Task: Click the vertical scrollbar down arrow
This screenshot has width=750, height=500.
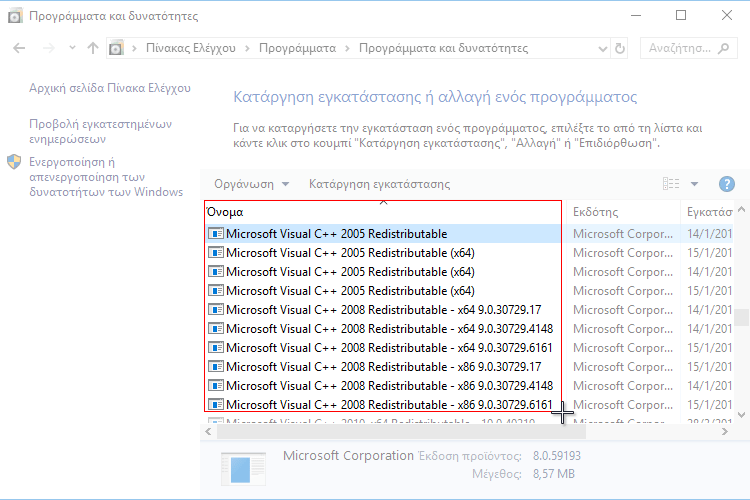Action: coord(741,415)
